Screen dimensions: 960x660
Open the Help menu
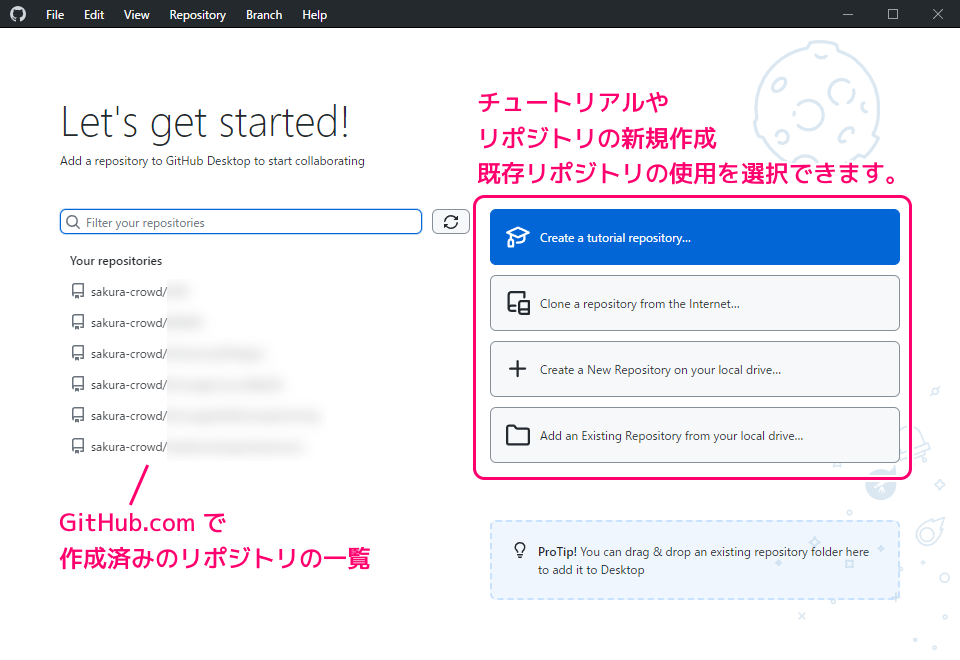point(314,15)
